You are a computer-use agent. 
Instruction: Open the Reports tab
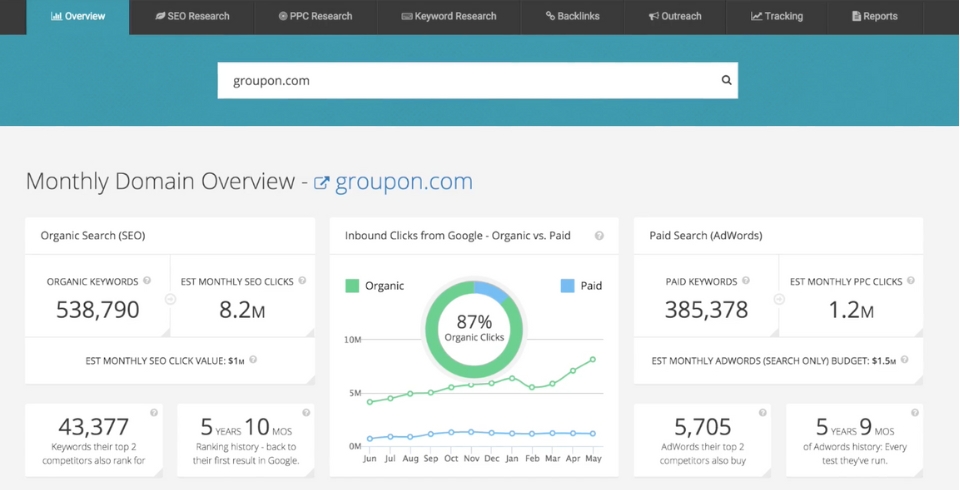pos(874,17)
